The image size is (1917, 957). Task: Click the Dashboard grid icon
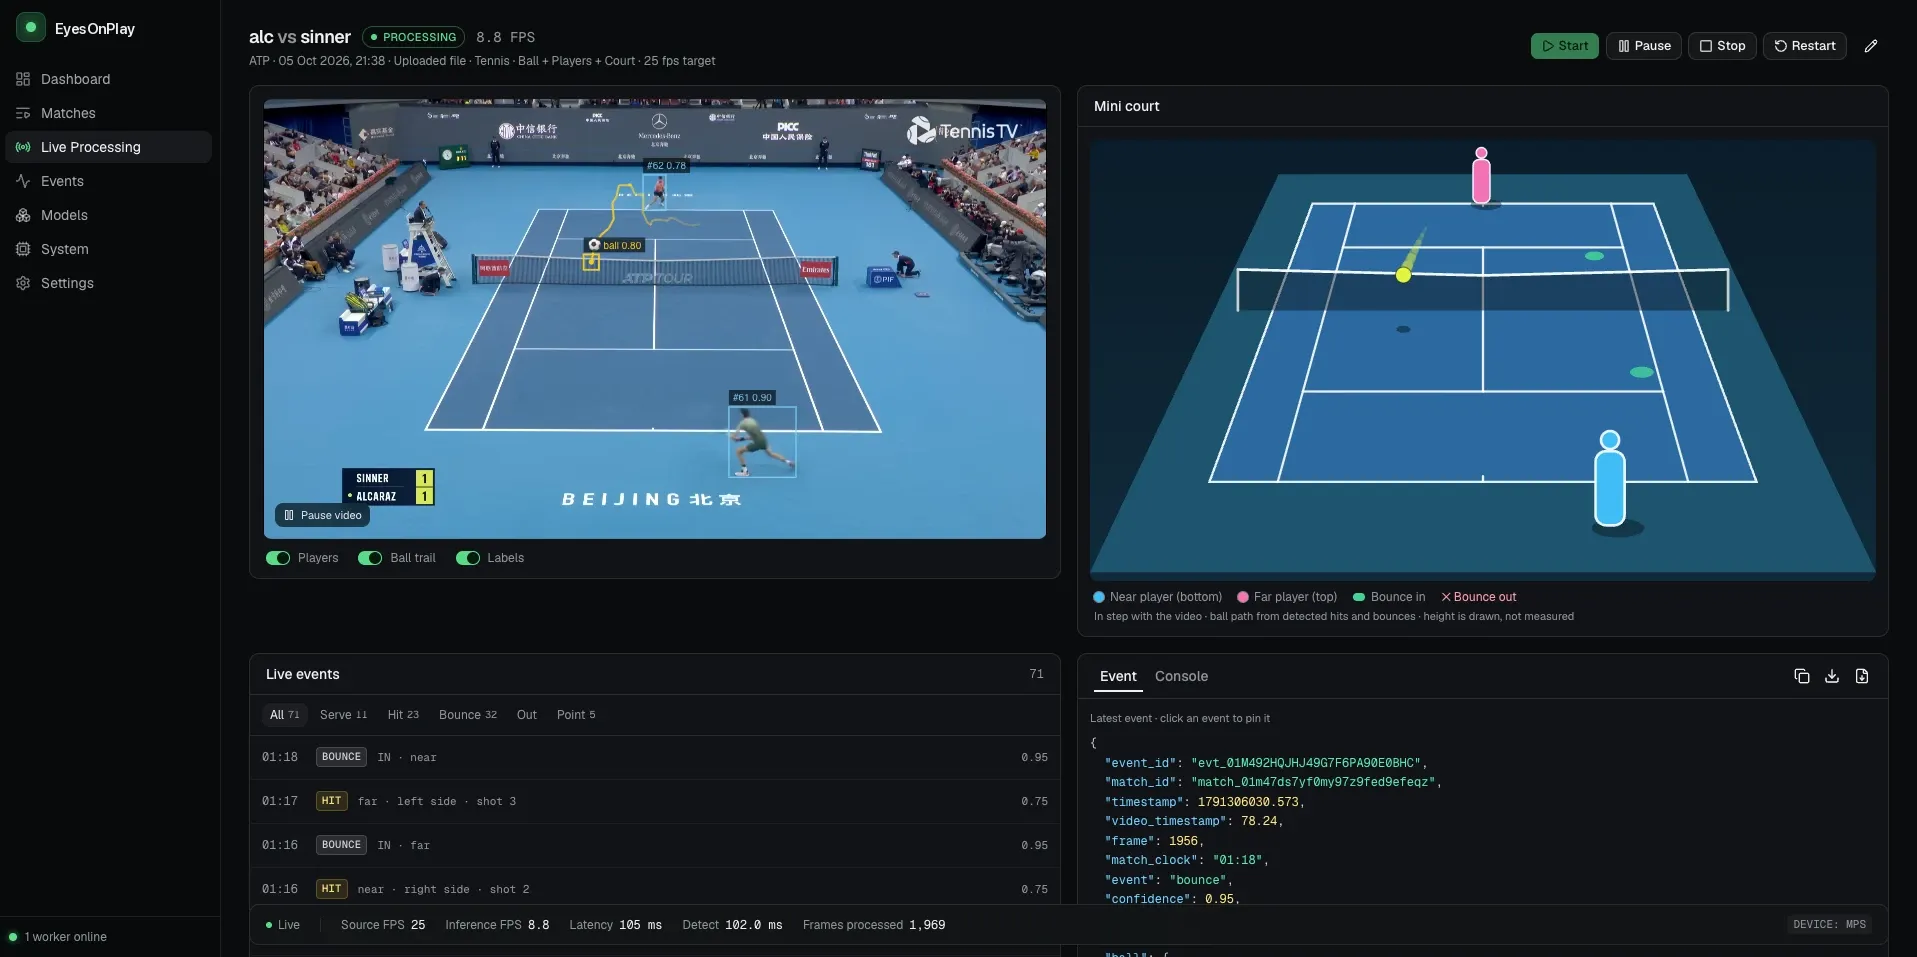23,79
